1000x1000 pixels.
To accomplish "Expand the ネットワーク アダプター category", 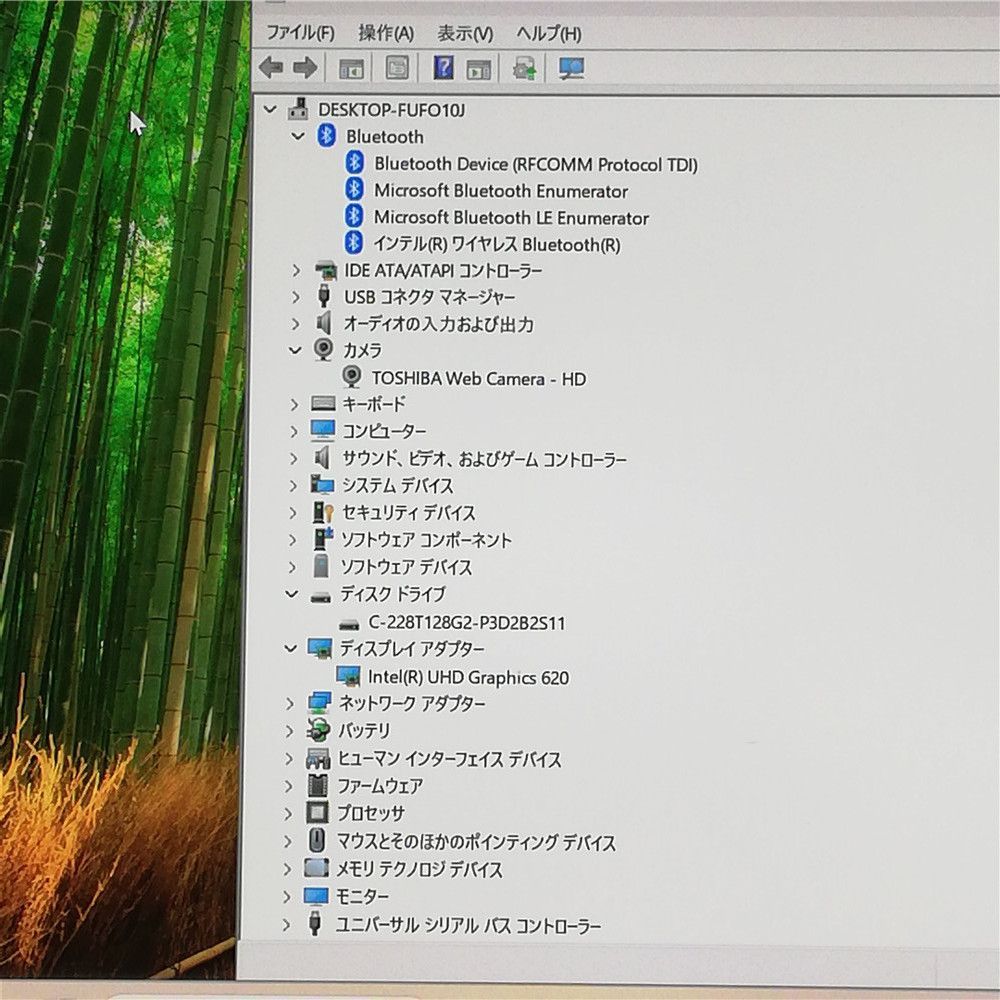I will click(289, 704).
